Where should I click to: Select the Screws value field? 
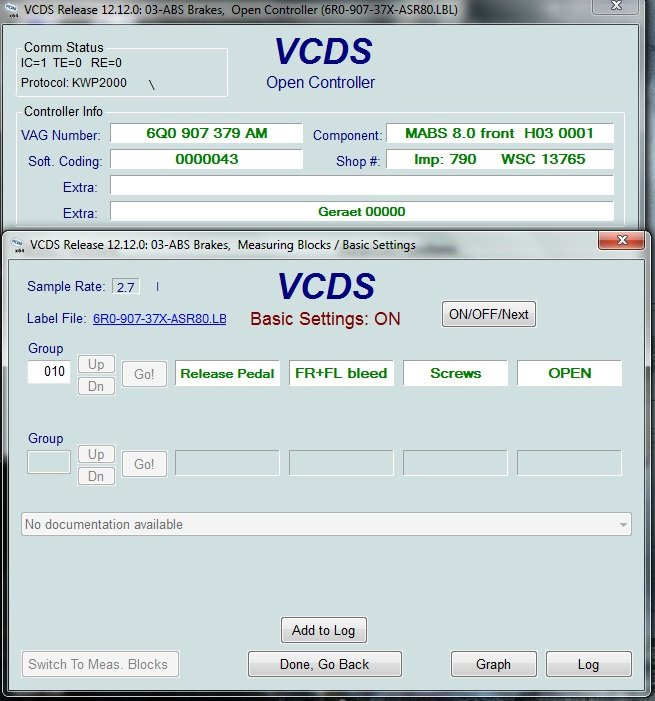[456, 373]
